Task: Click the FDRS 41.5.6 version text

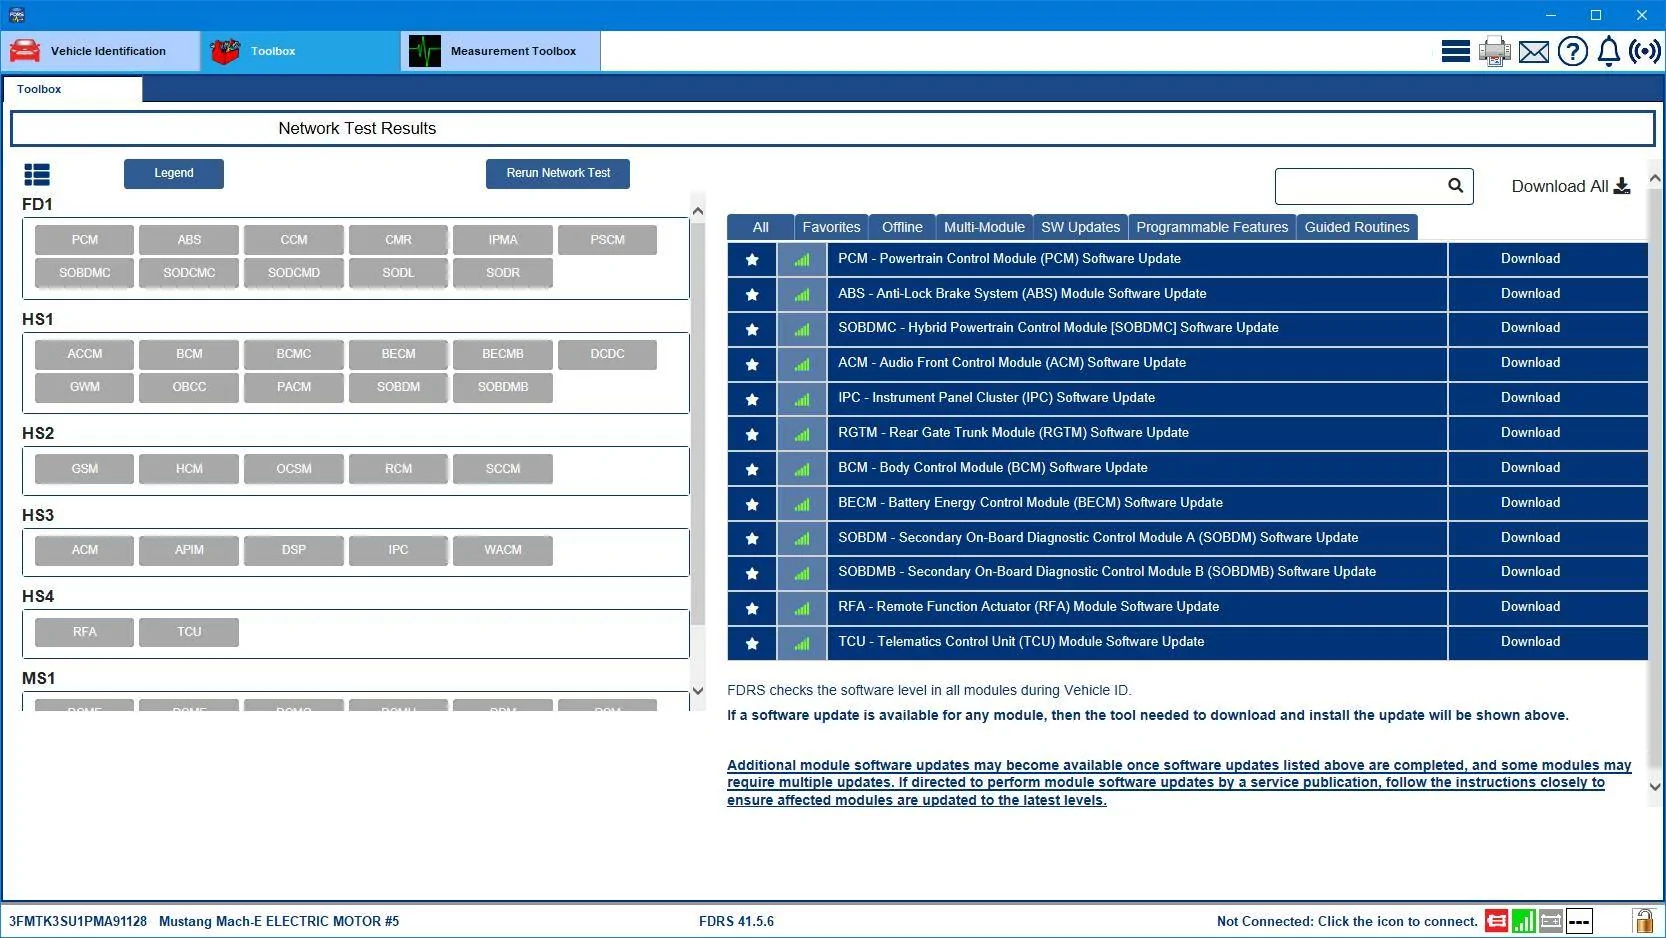Action: point(736,921)
